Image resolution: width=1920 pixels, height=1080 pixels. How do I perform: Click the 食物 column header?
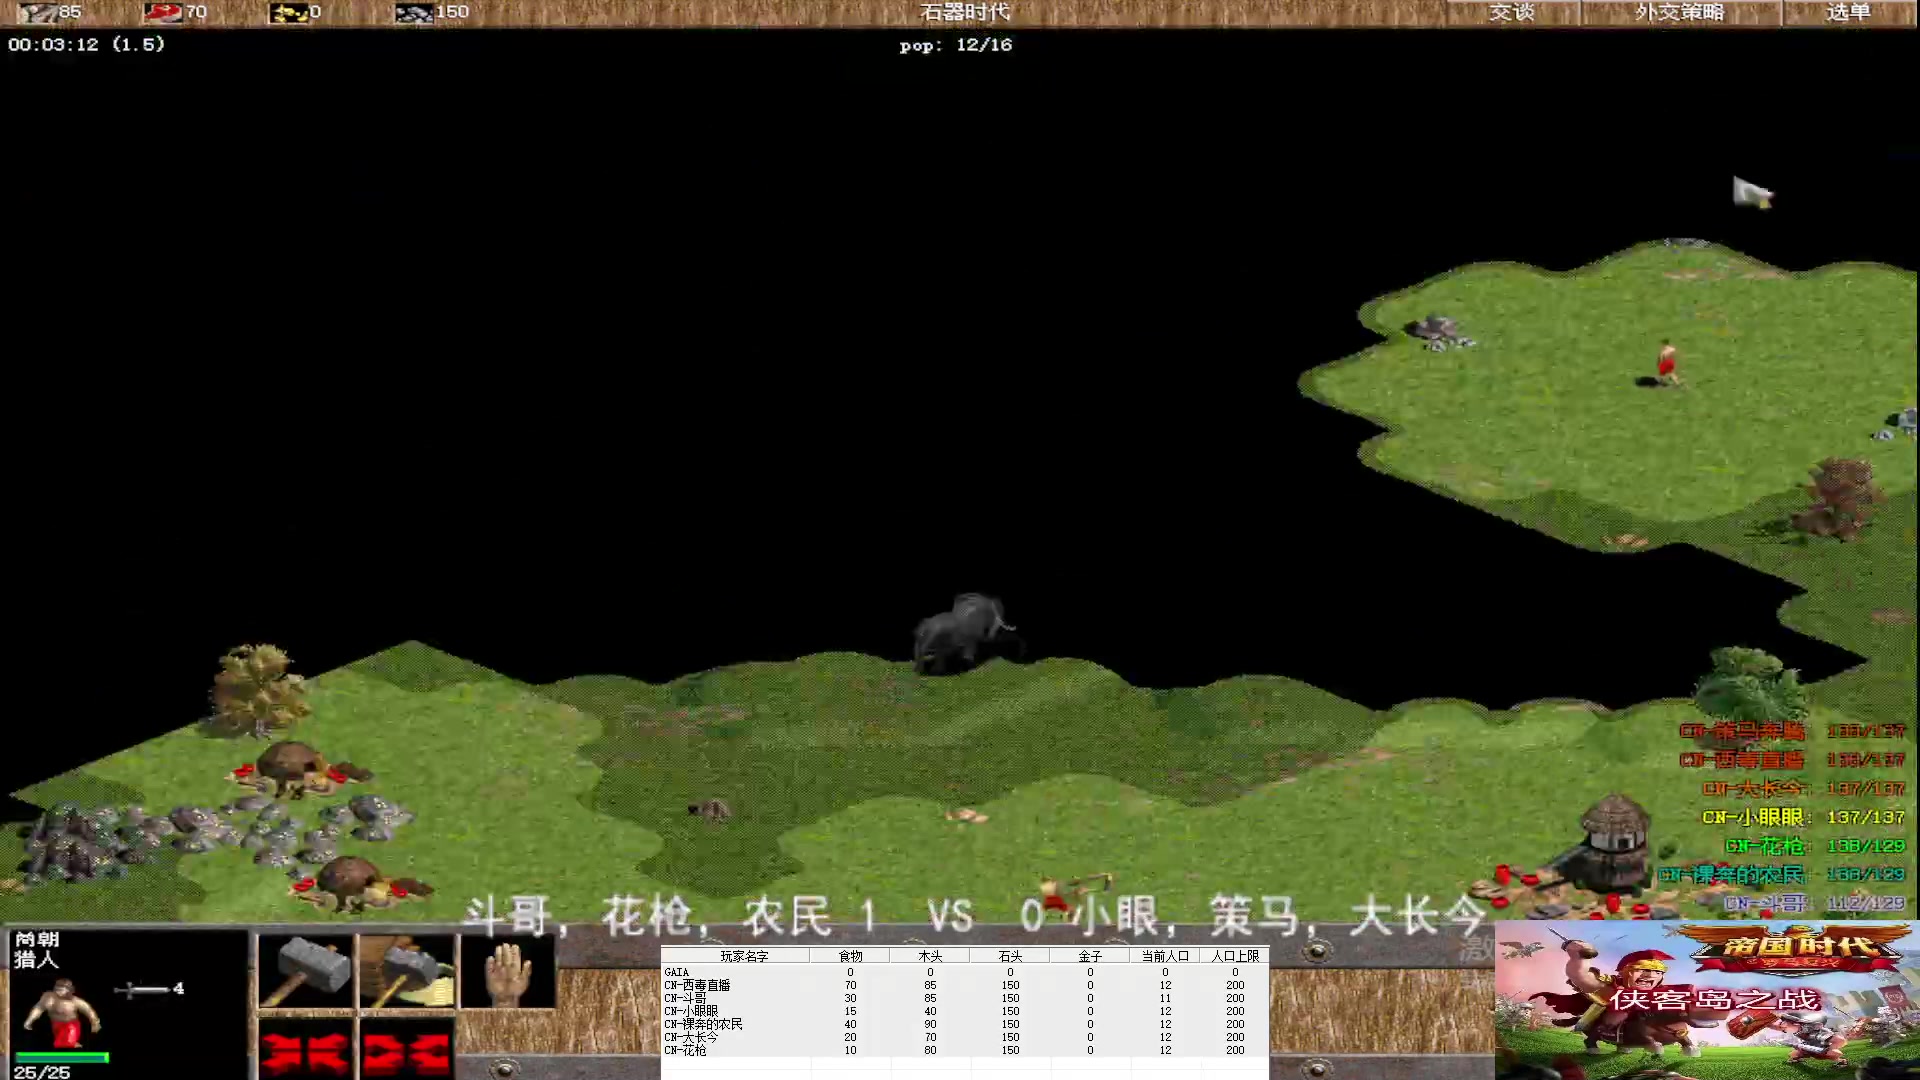(850, 956)
